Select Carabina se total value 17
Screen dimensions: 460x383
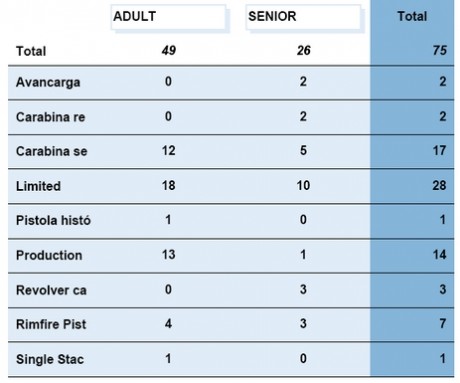pyautogui.click(x=439, y=150)
